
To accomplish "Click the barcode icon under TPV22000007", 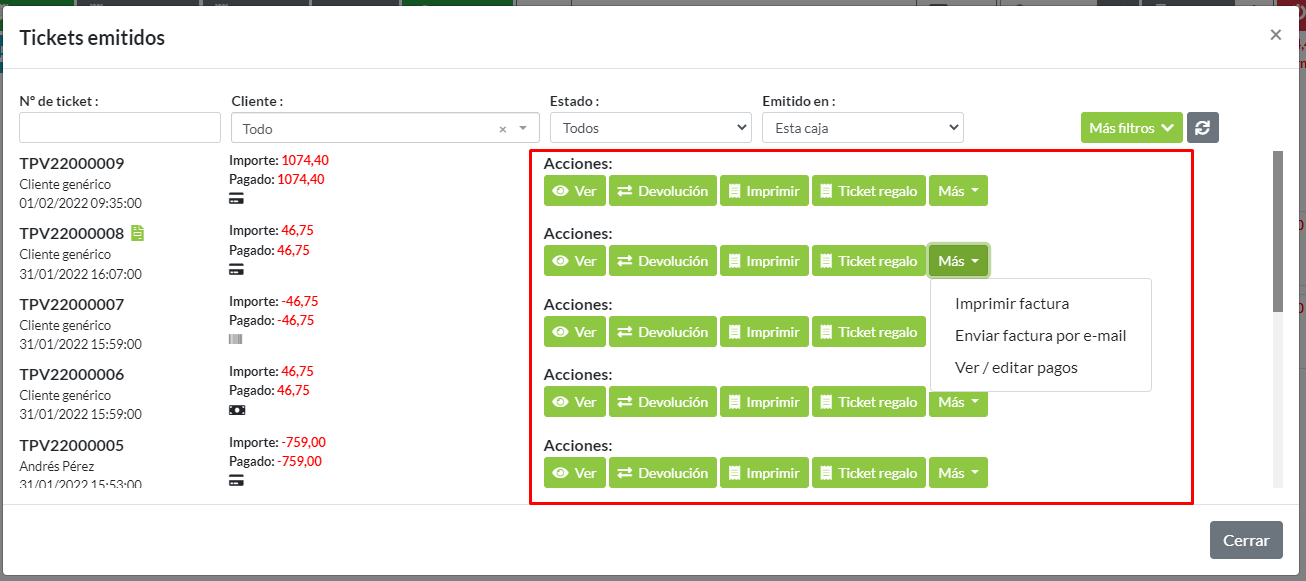I will point(236,339).
